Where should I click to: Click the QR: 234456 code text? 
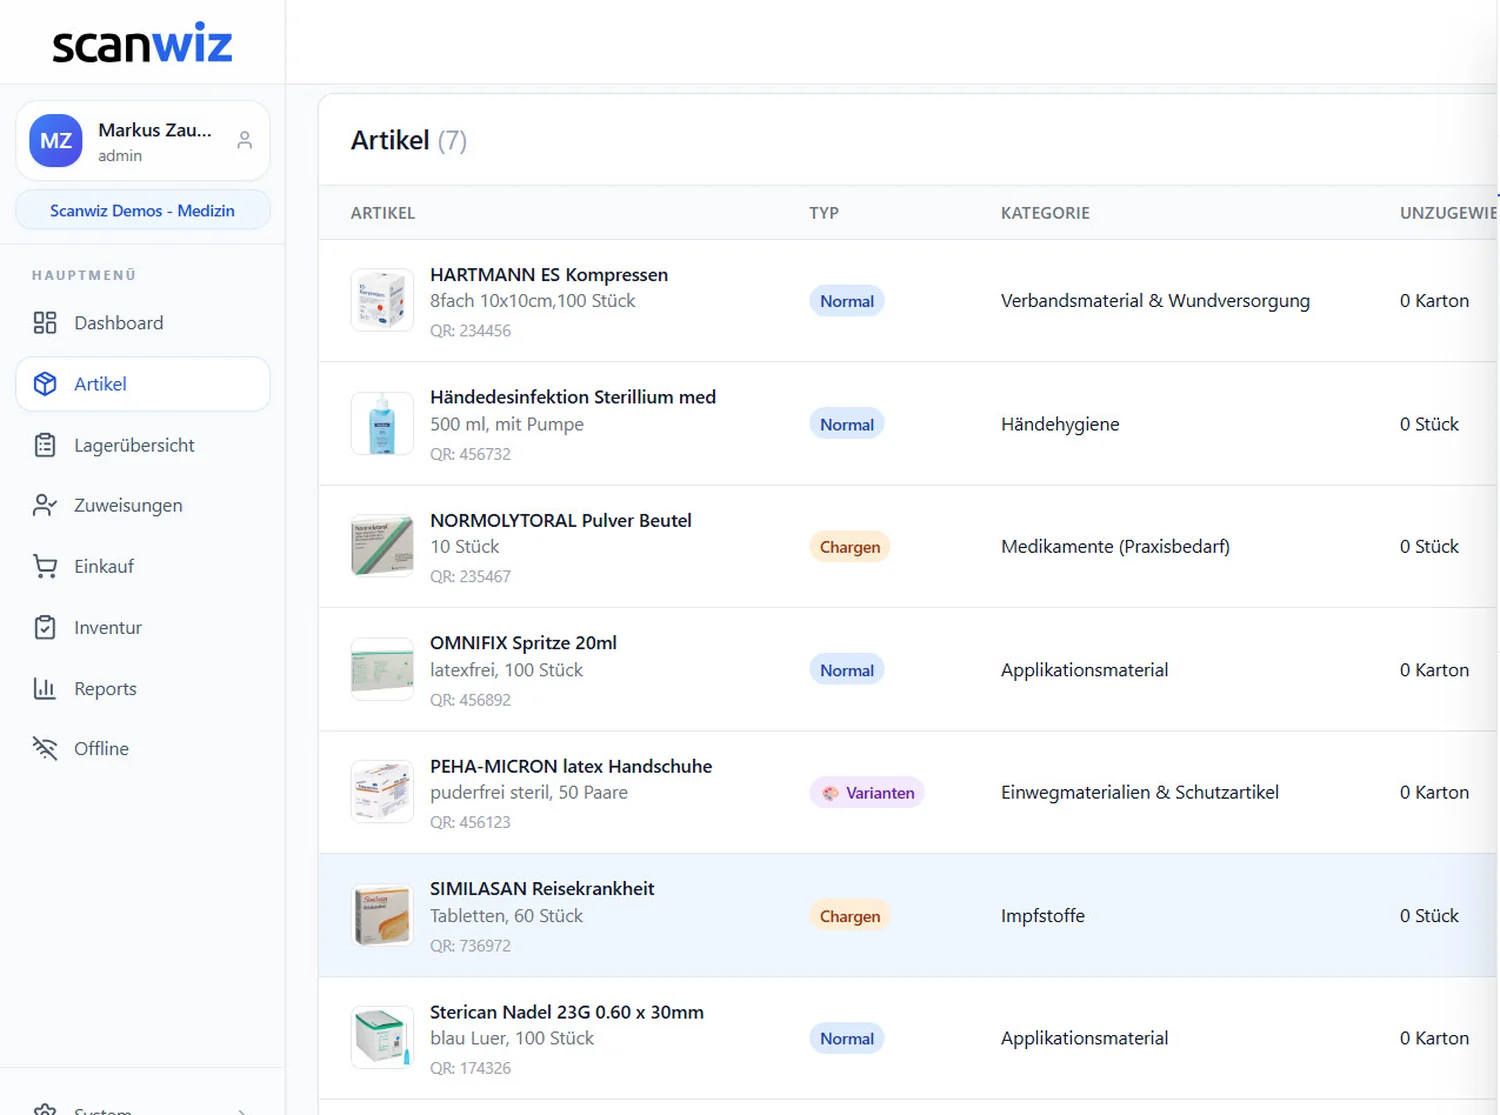(470, 331)
